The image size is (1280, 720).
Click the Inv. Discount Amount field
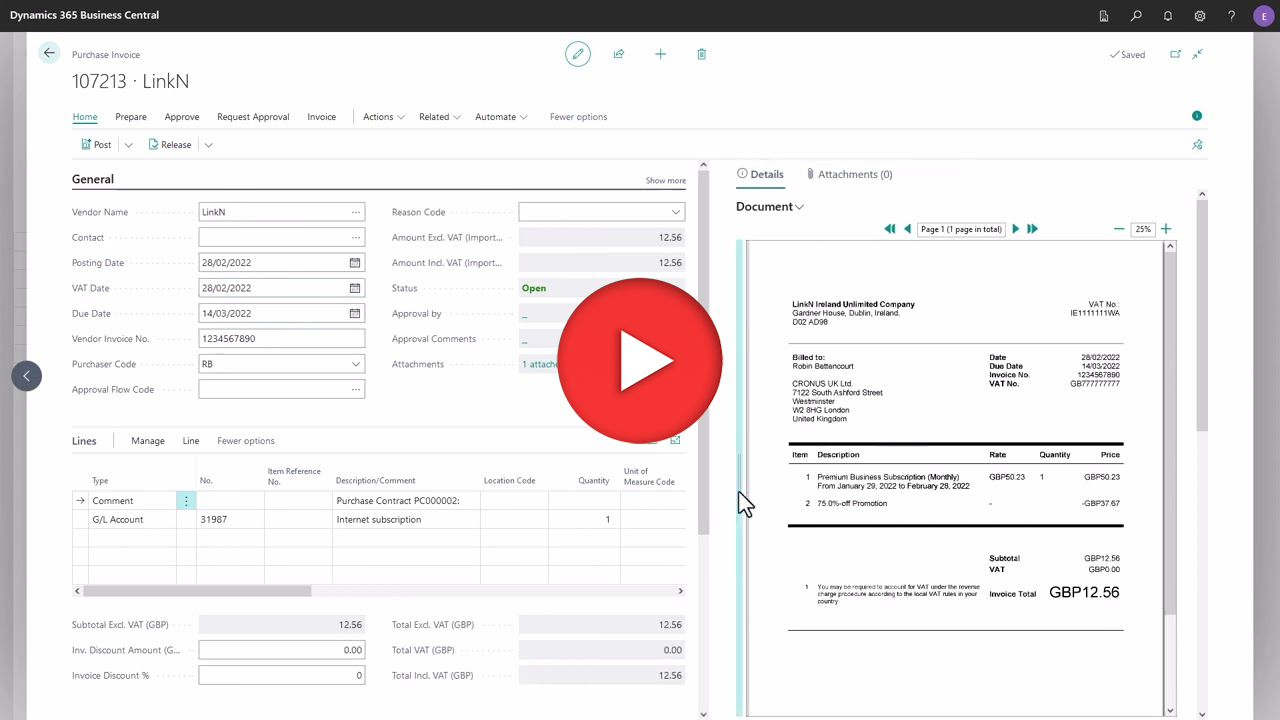click(282, 650)
